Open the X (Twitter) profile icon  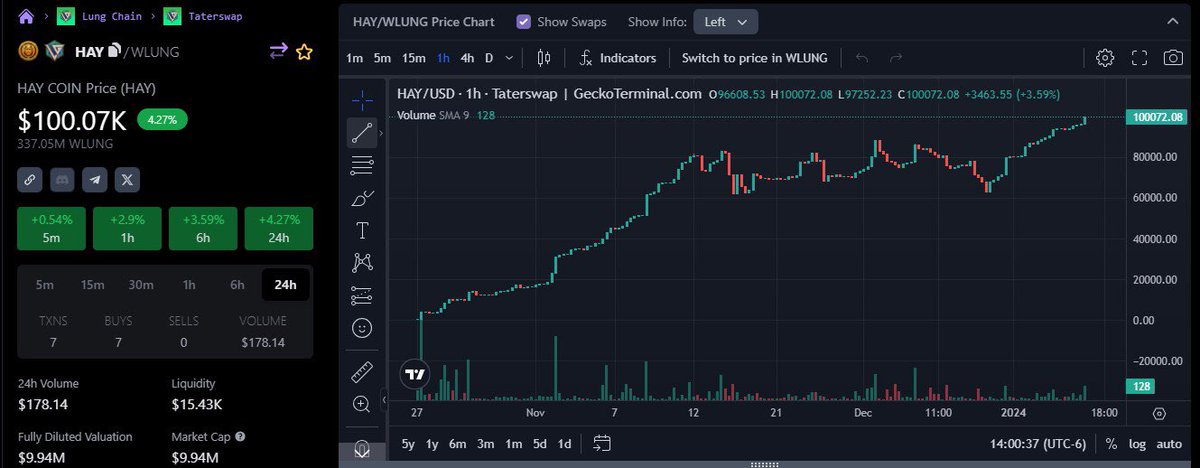point(126,180)
